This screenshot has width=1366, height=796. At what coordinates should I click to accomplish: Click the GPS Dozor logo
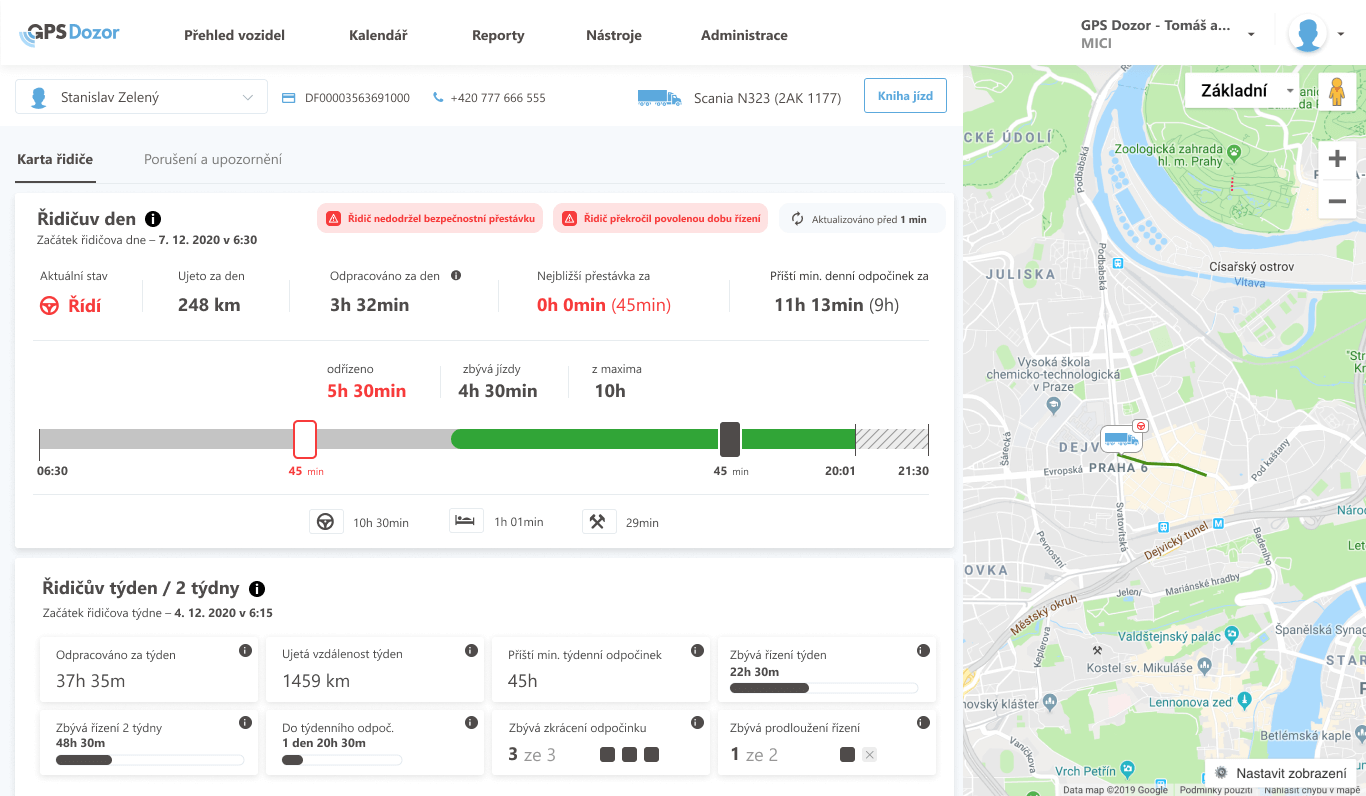click(x=70, y=34)
